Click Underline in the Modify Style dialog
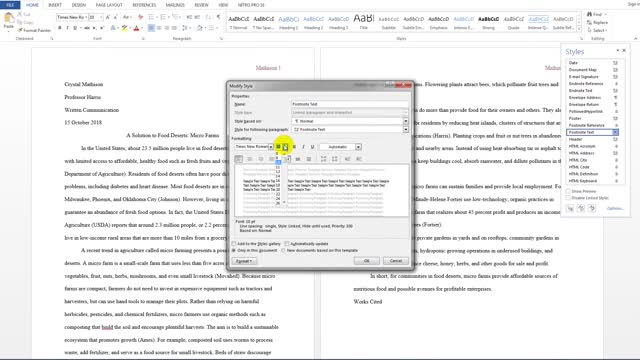The width and height of the screenshot is (640, 360). pyautogui.click(x=312, y=147)
